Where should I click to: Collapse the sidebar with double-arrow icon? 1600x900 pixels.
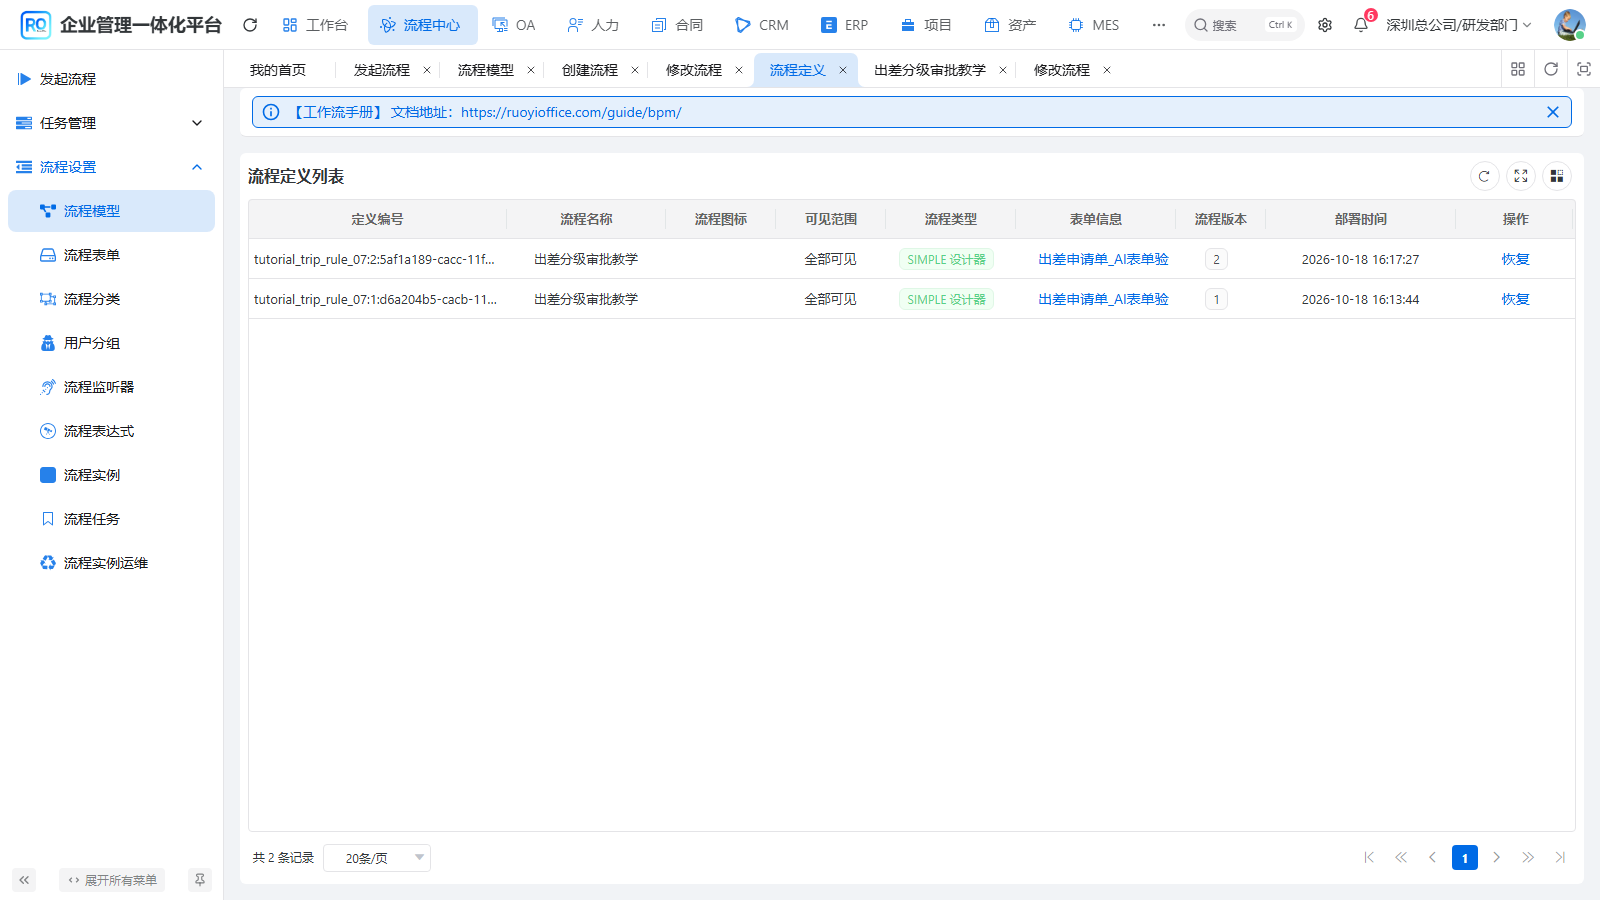click(24, 880)
